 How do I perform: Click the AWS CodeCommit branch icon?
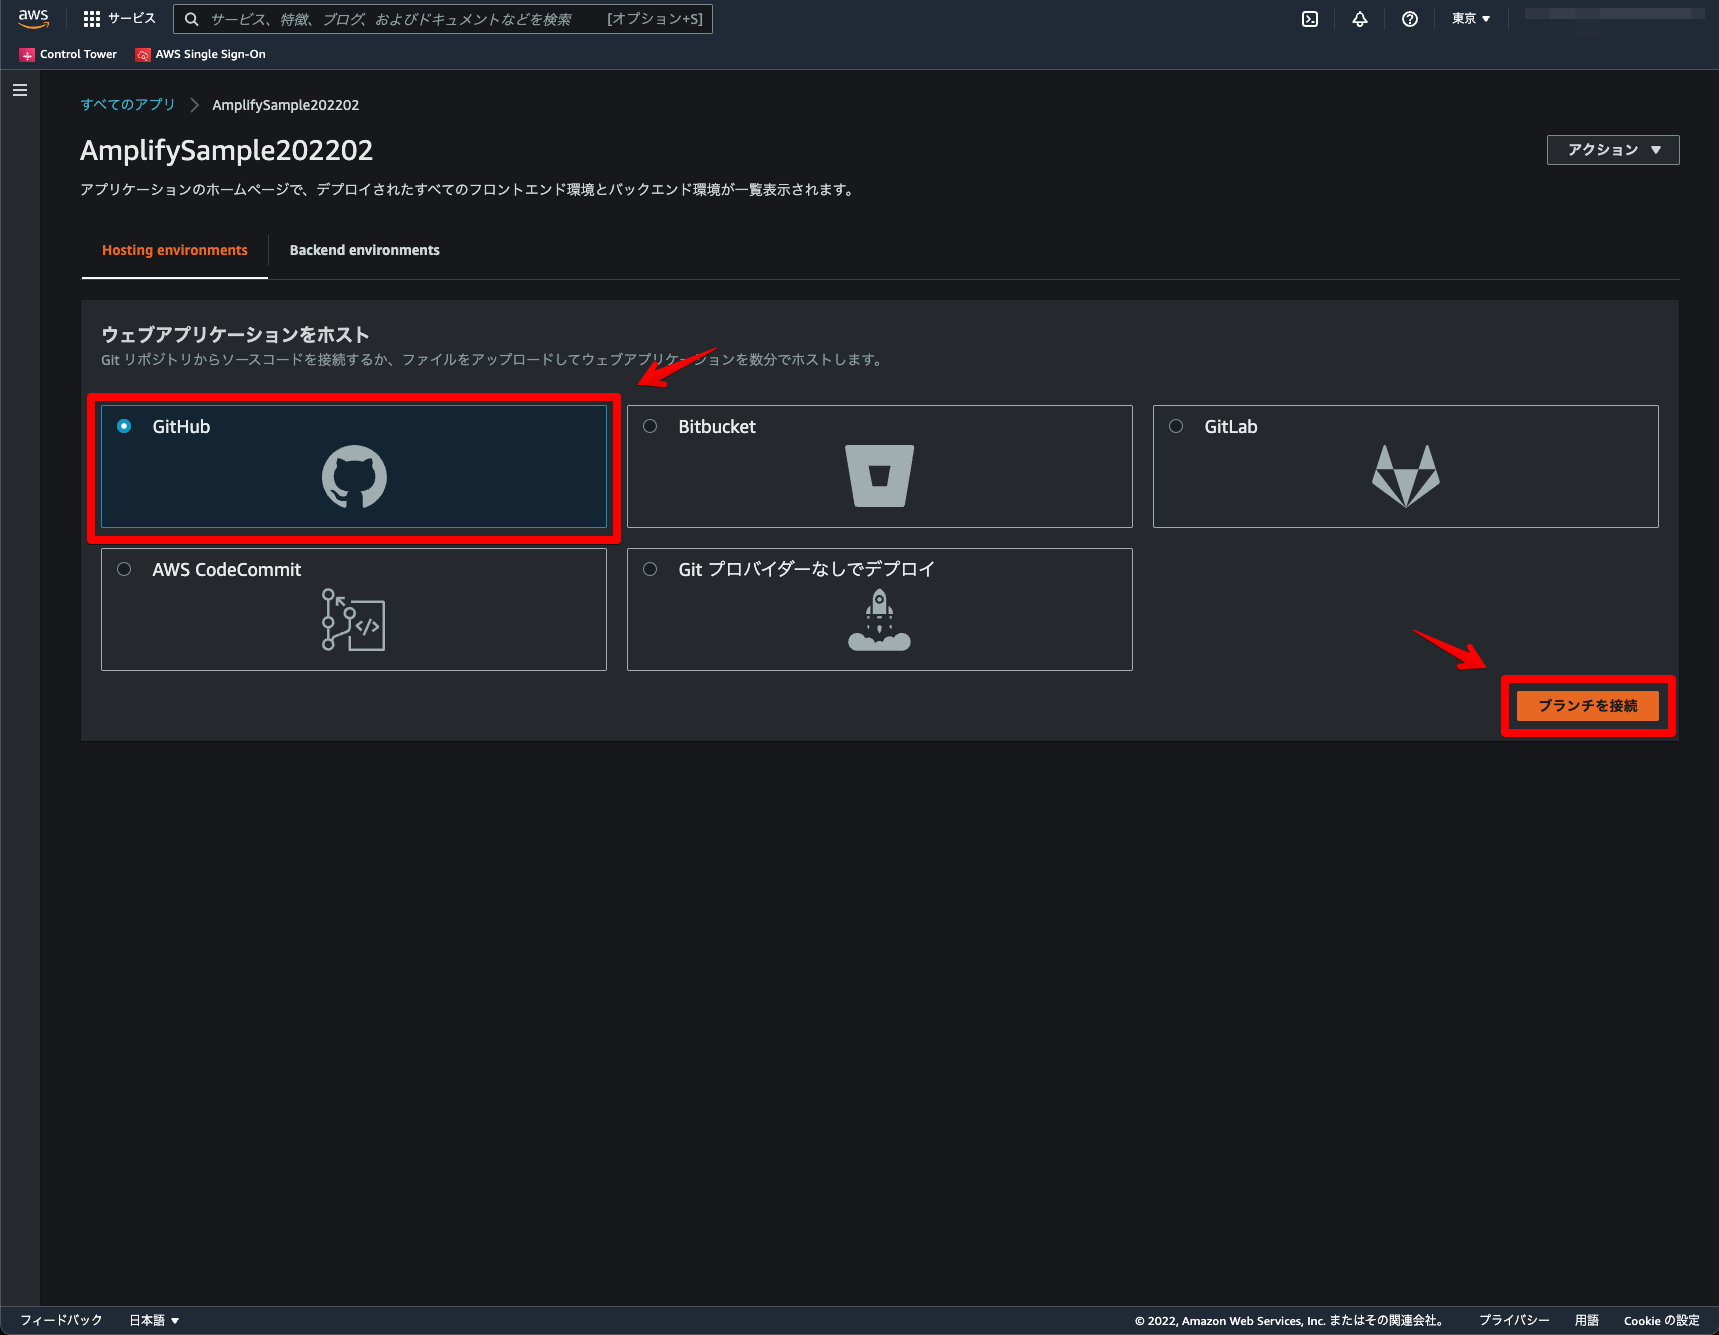click(x=353, y=620)
